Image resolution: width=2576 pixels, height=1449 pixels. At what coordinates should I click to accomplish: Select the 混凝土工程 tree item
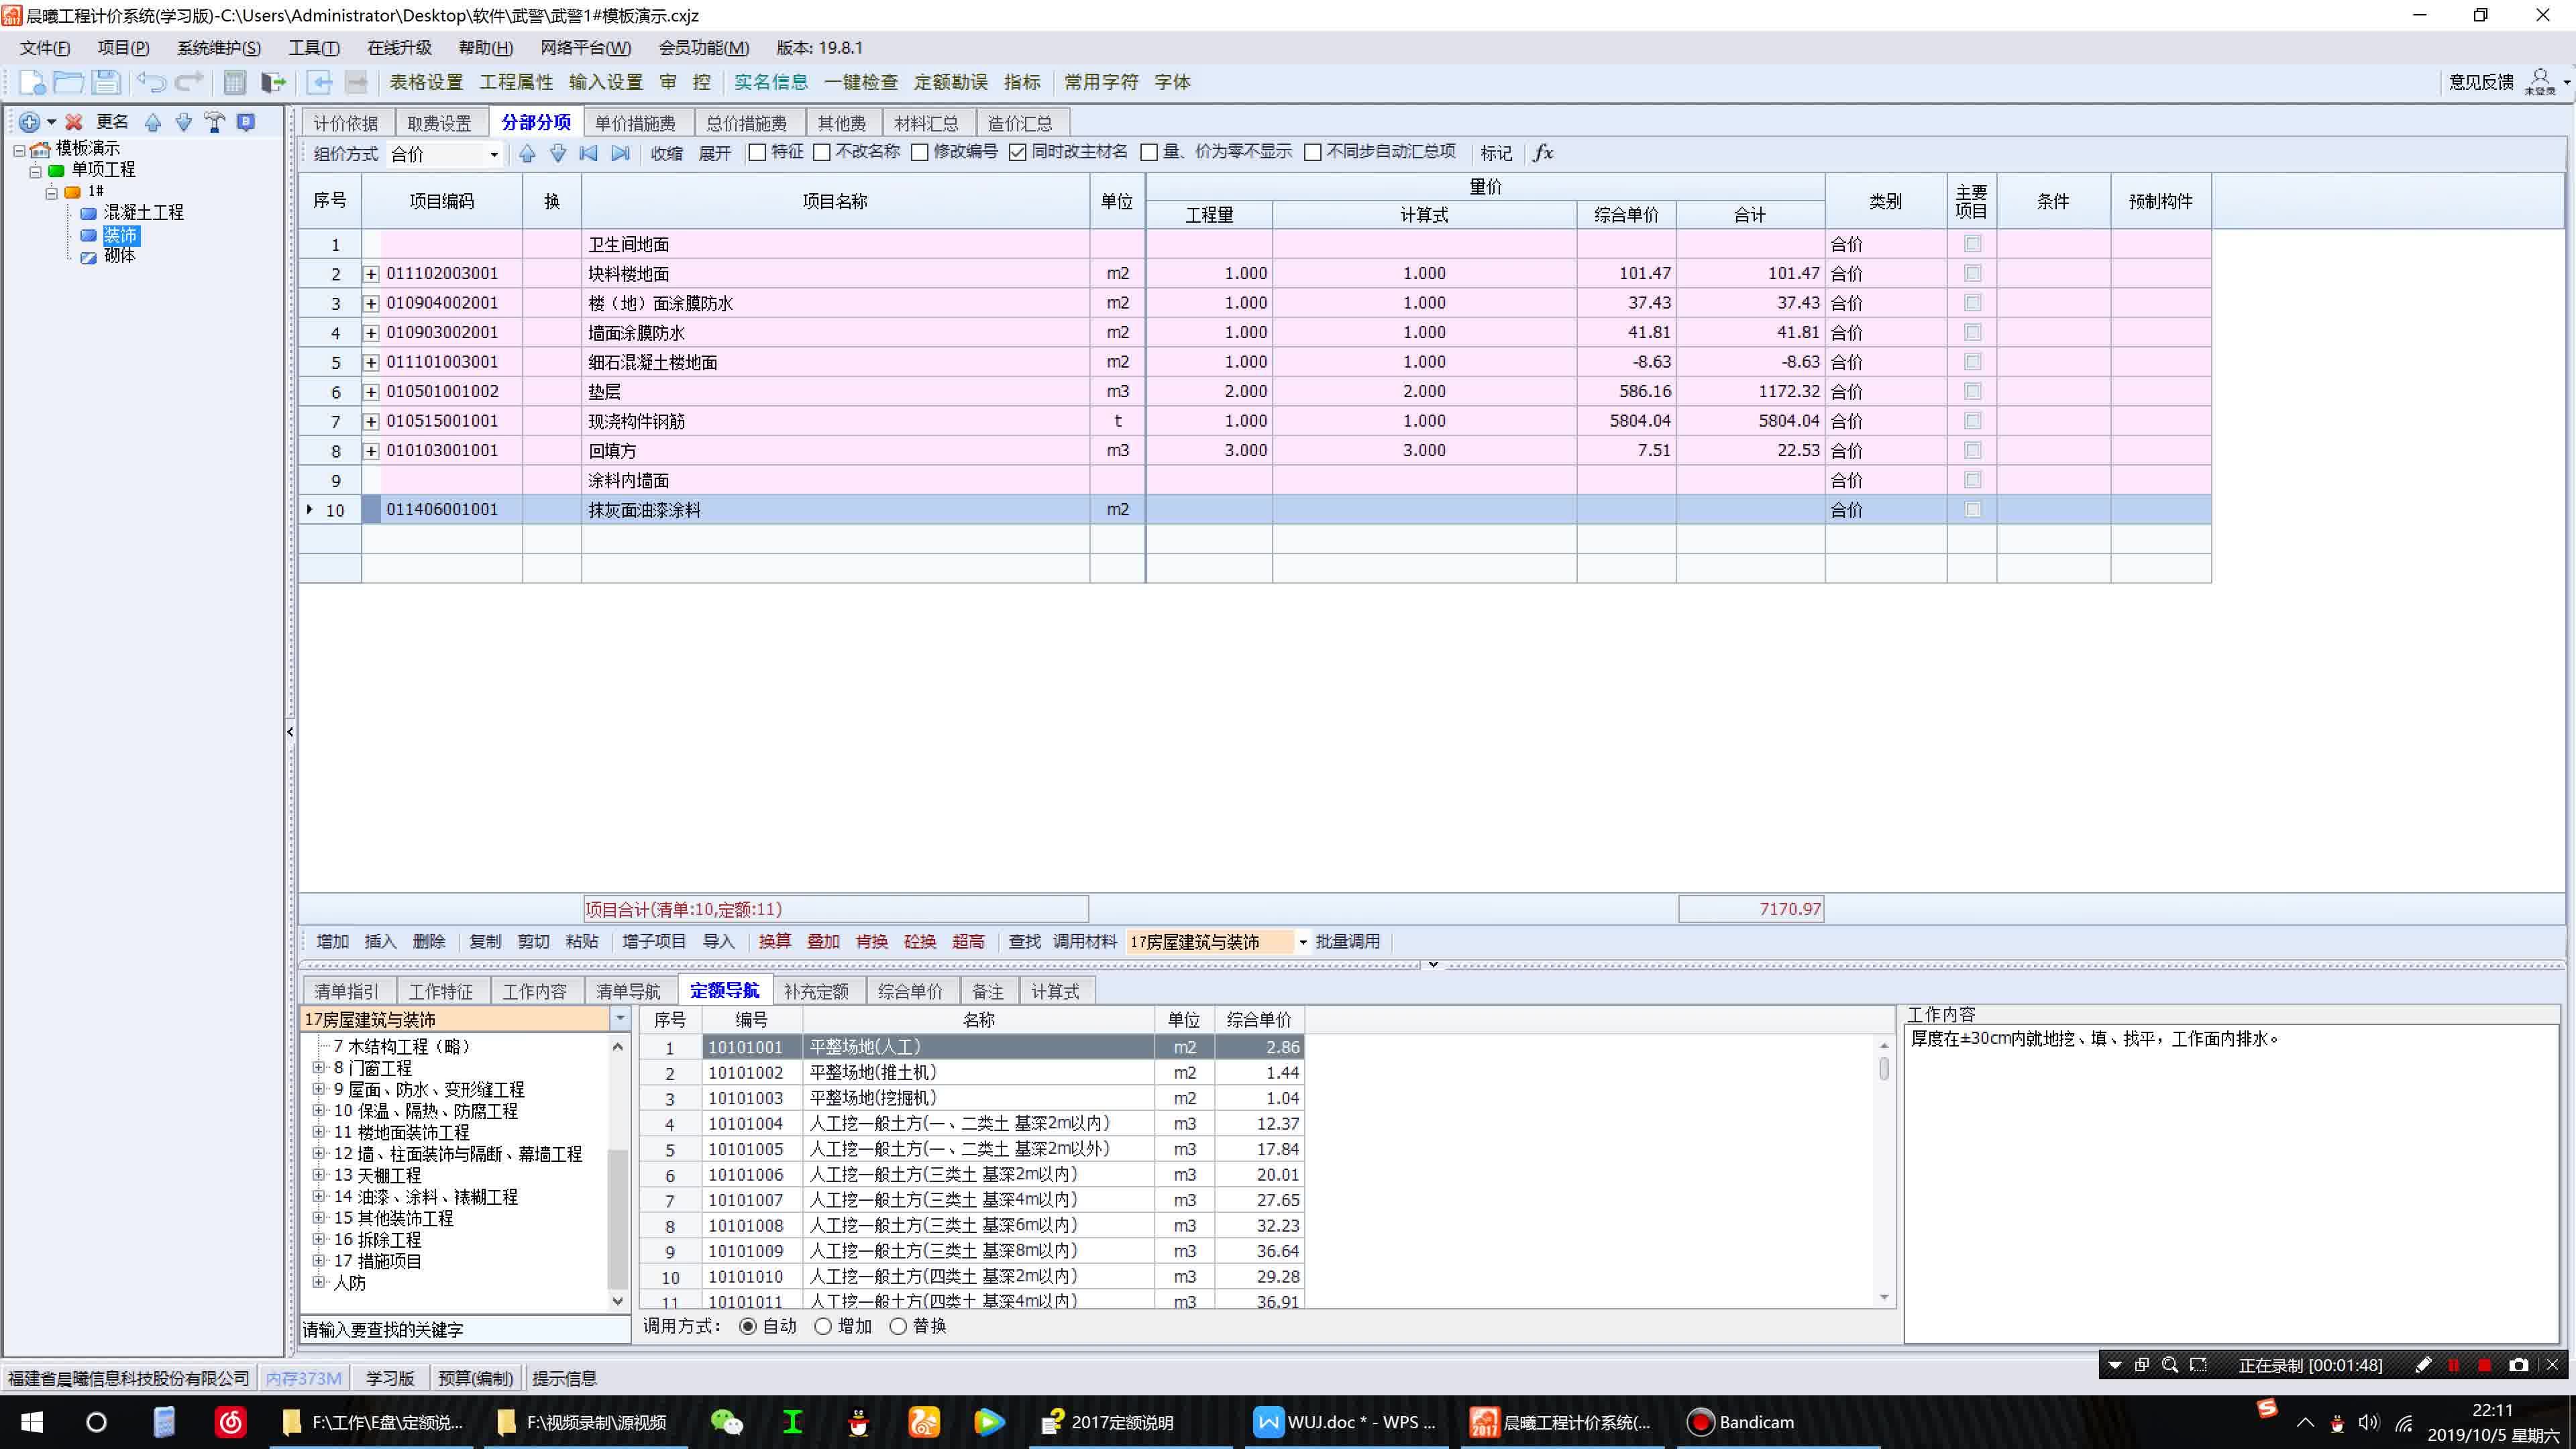143,212
